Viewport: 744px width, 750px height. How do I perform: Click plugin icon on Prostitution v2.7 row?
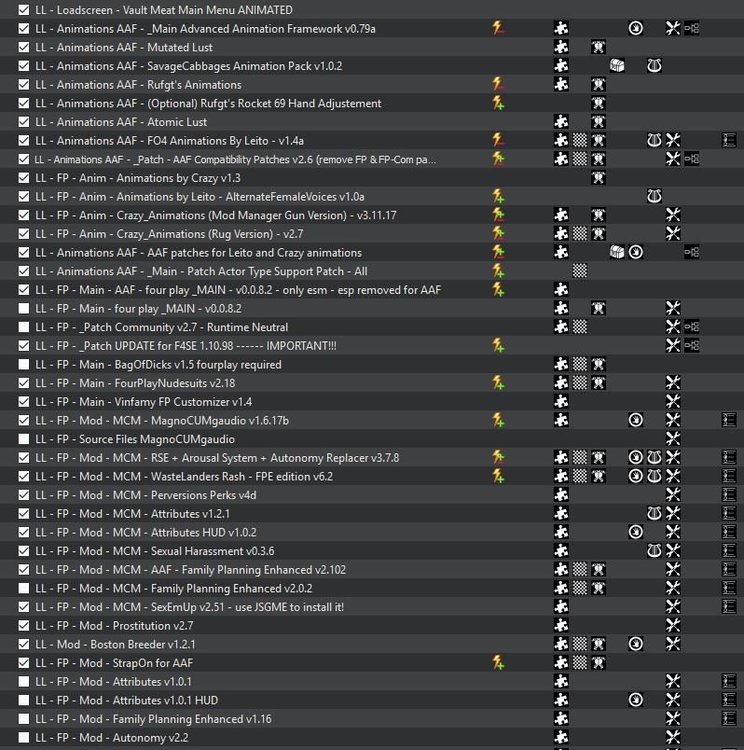[561, 625]
